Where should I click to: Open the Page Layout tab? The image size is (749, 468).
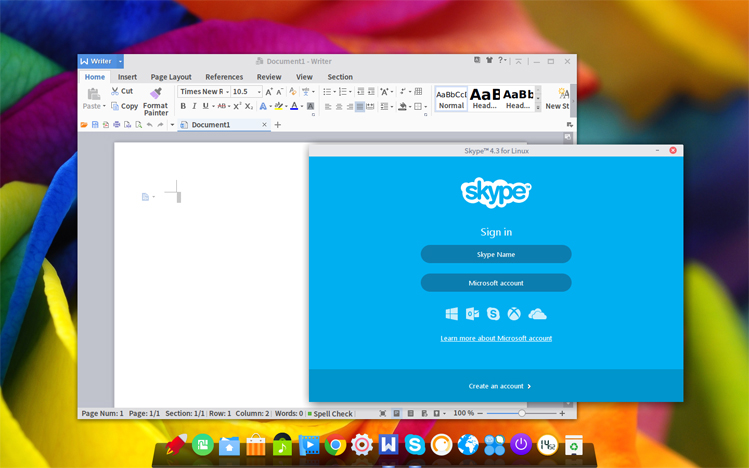pos(171,77)
